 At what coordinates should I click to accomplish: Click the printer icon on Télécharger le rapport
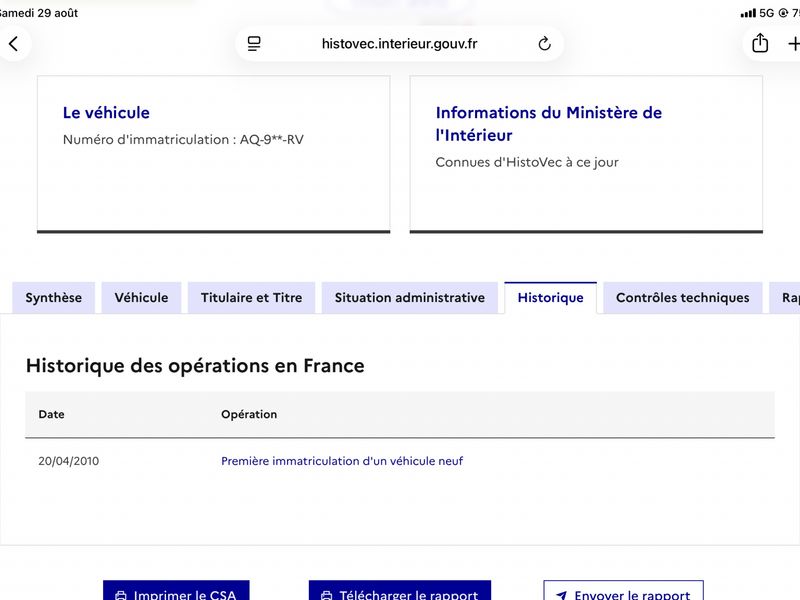[x=327, y=595]
